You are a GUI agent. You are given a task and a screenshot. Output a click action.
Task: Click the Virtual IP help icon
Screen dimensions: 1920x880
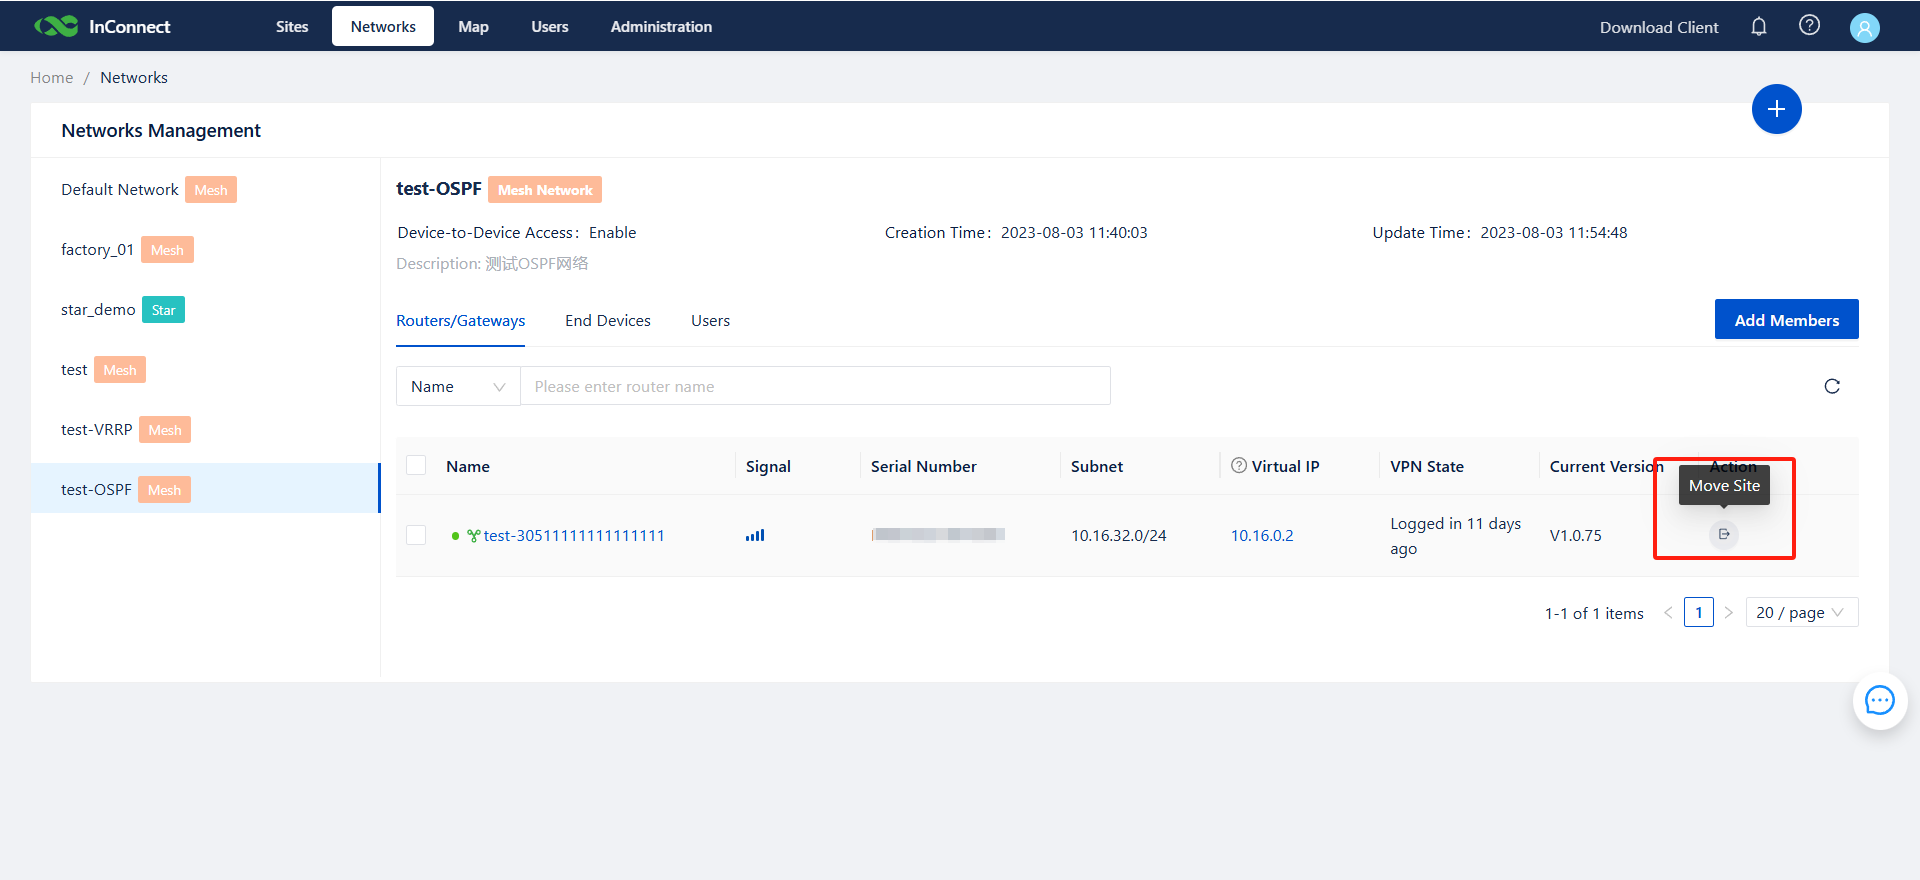tap(1239, 466)
